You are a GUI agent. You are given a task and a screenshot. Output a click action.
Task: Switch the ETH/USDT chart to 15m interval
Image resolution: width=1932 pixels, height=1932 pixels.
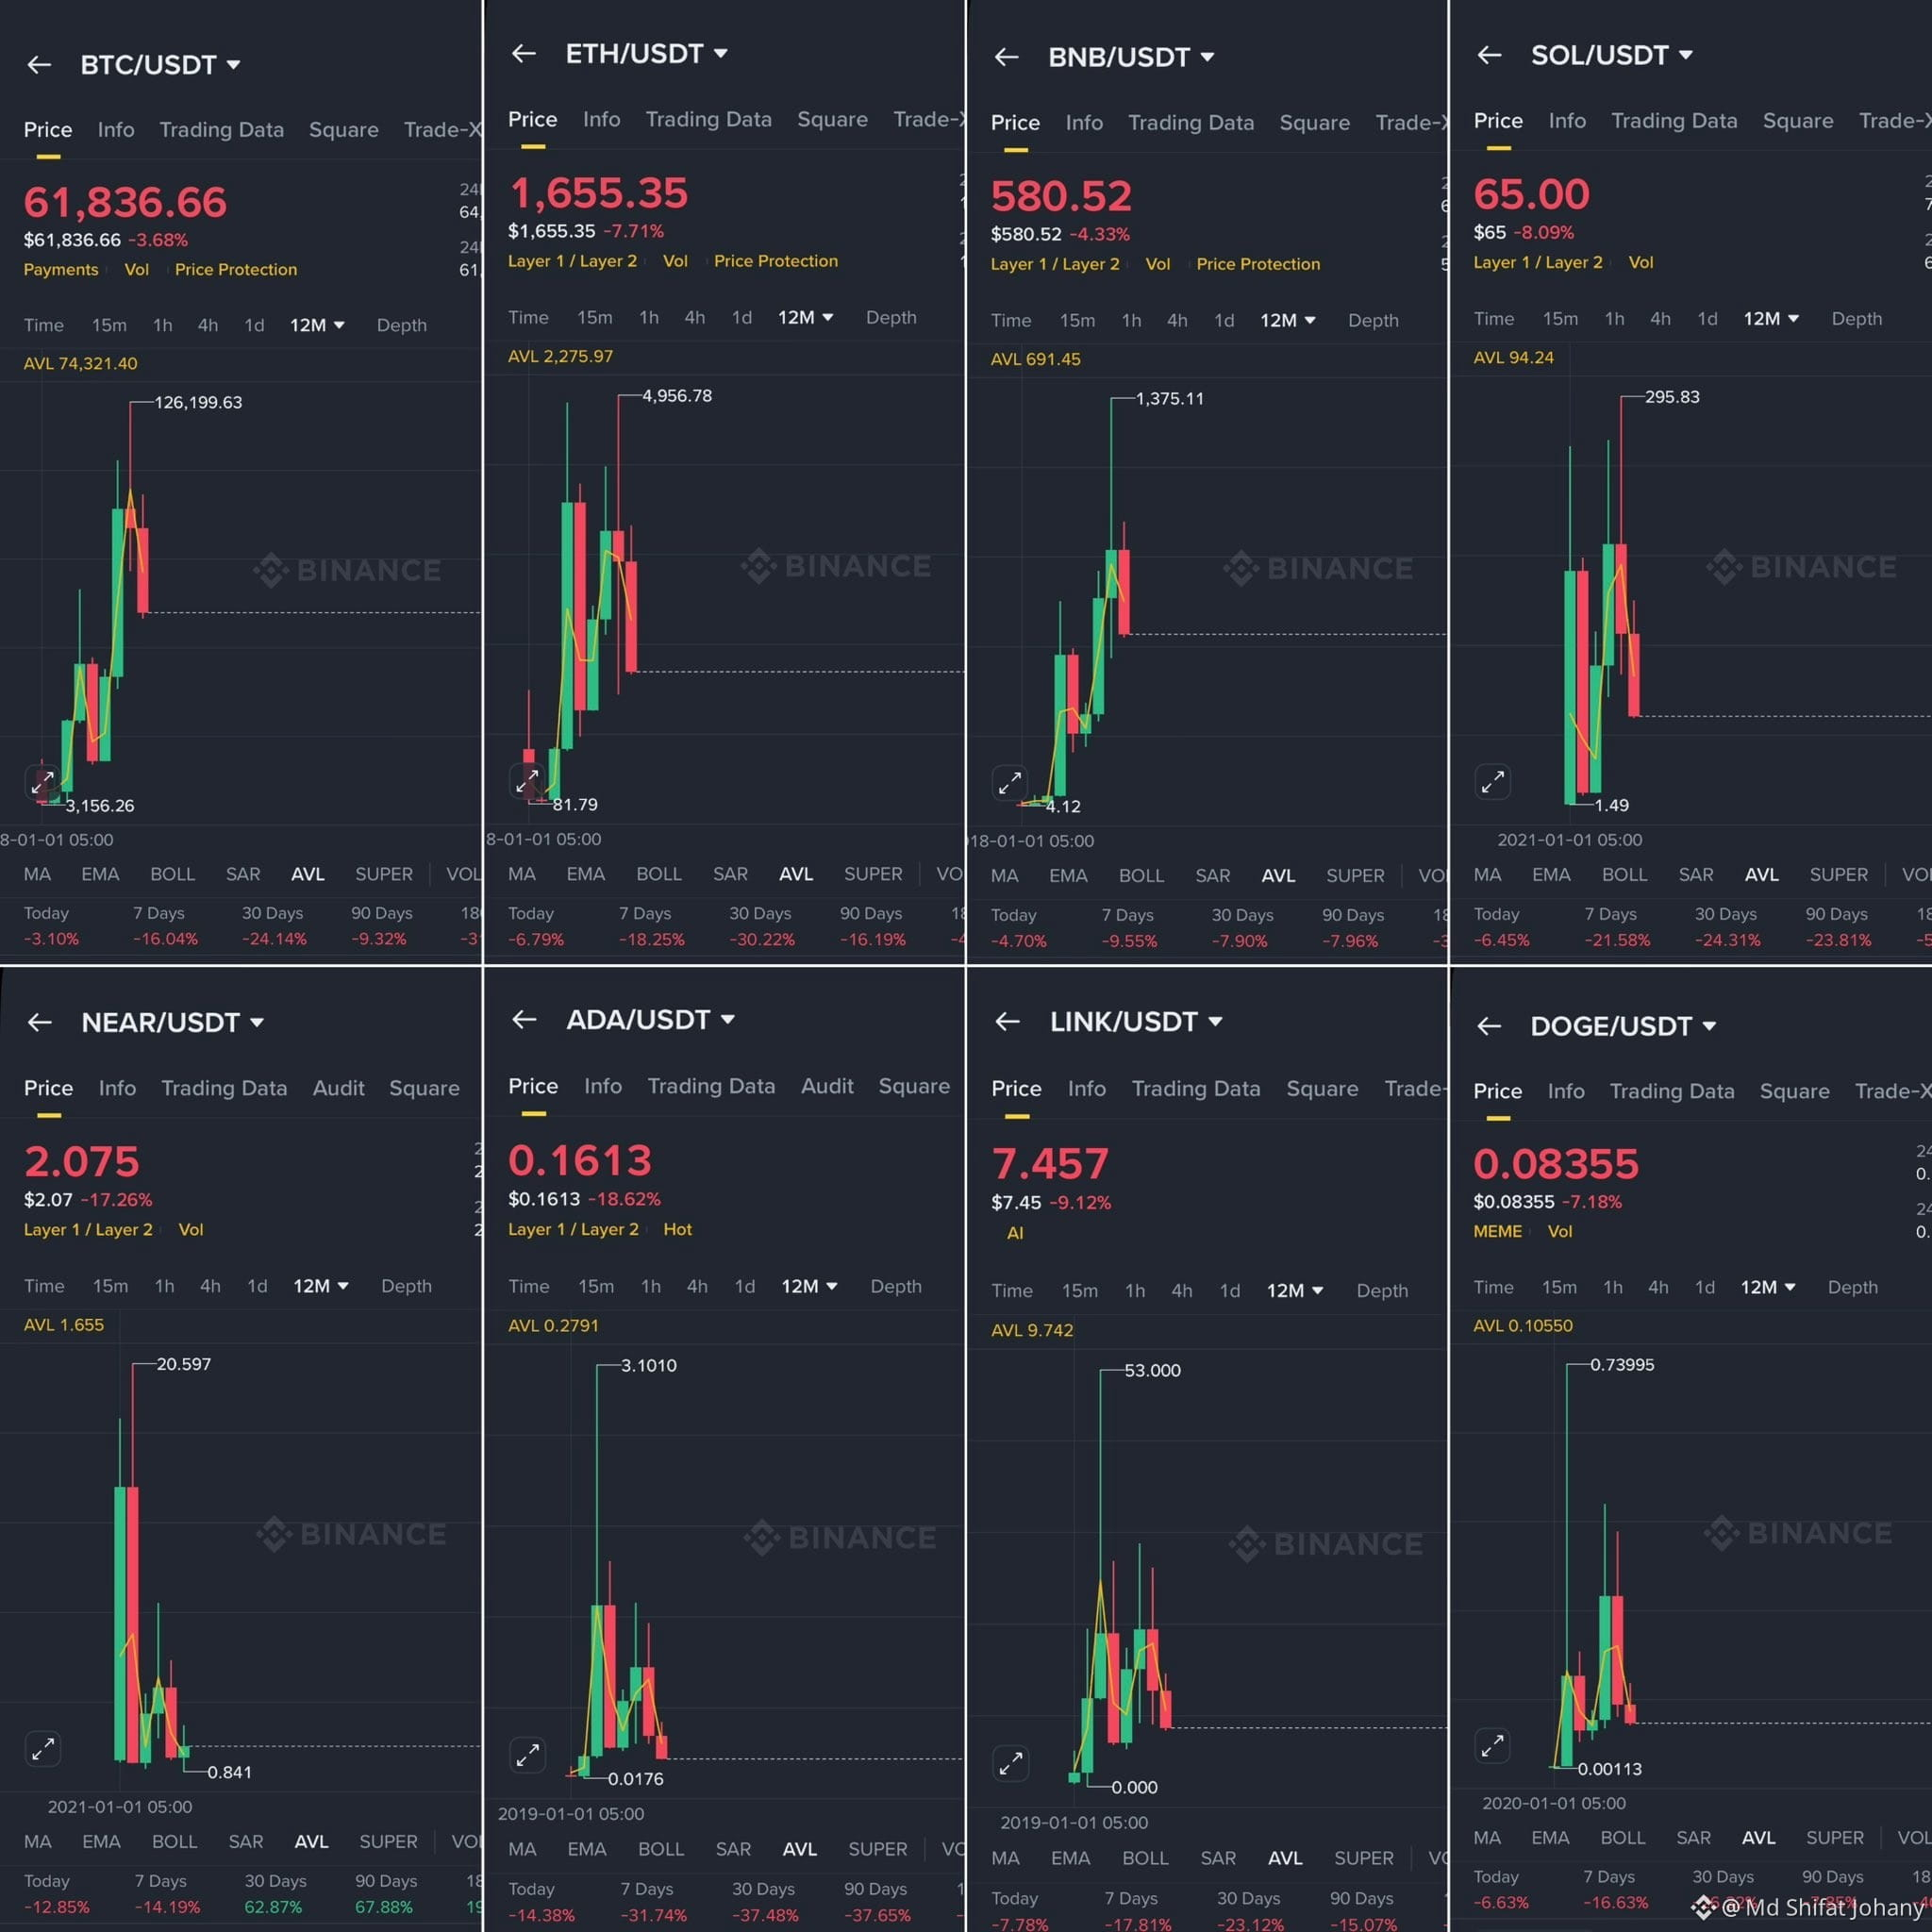[595, 317]
